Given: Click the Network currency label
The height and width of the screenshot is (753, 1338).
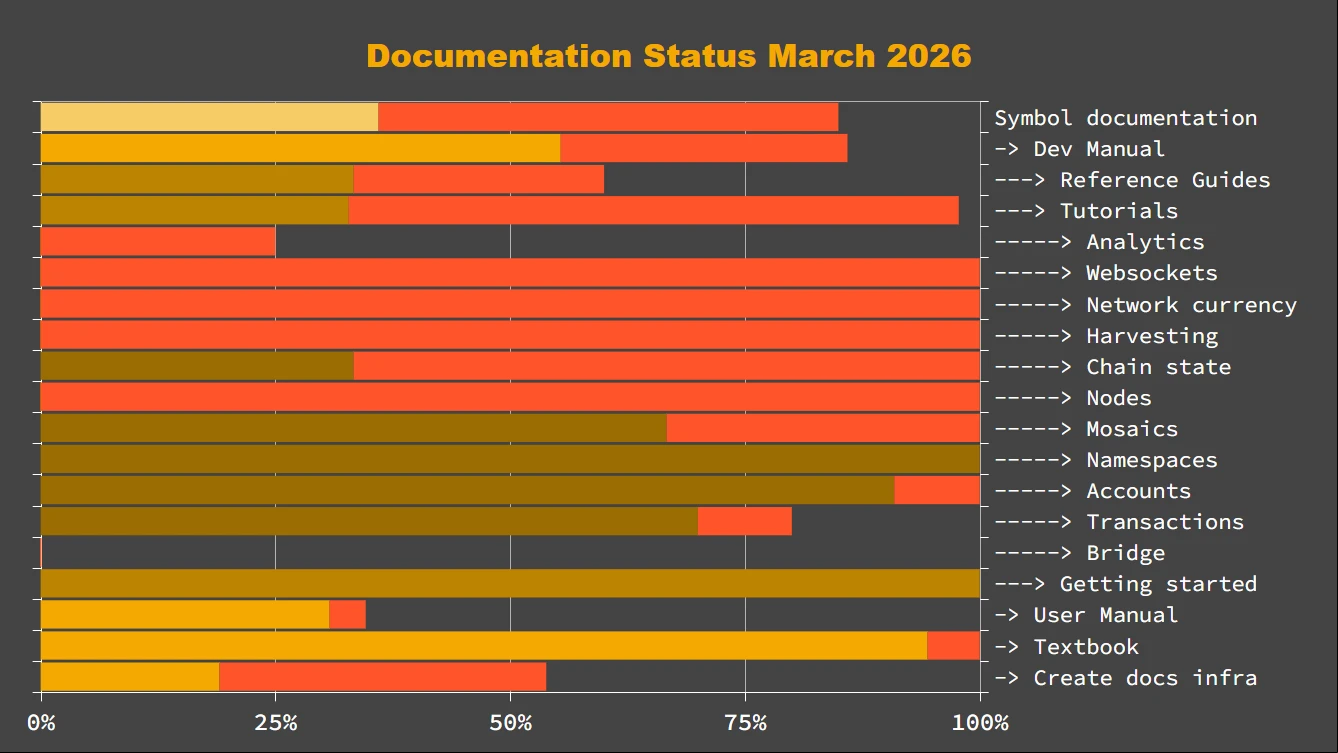Looking at the screenshot, I should coord(1190,305).
